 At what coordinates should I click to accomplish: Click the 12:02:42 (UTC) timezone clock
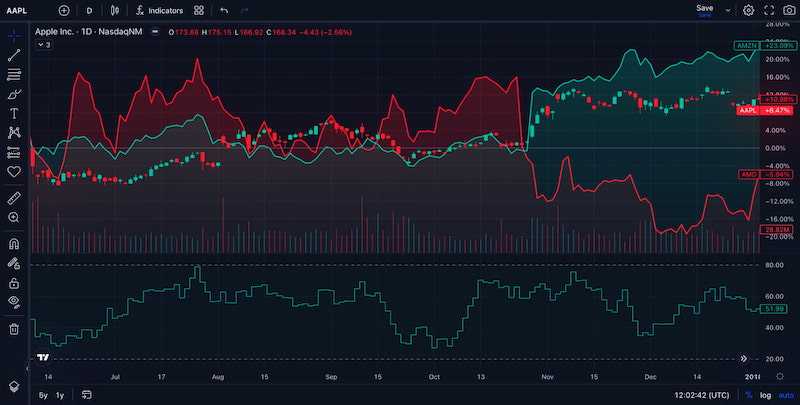[x=702, y=395]
